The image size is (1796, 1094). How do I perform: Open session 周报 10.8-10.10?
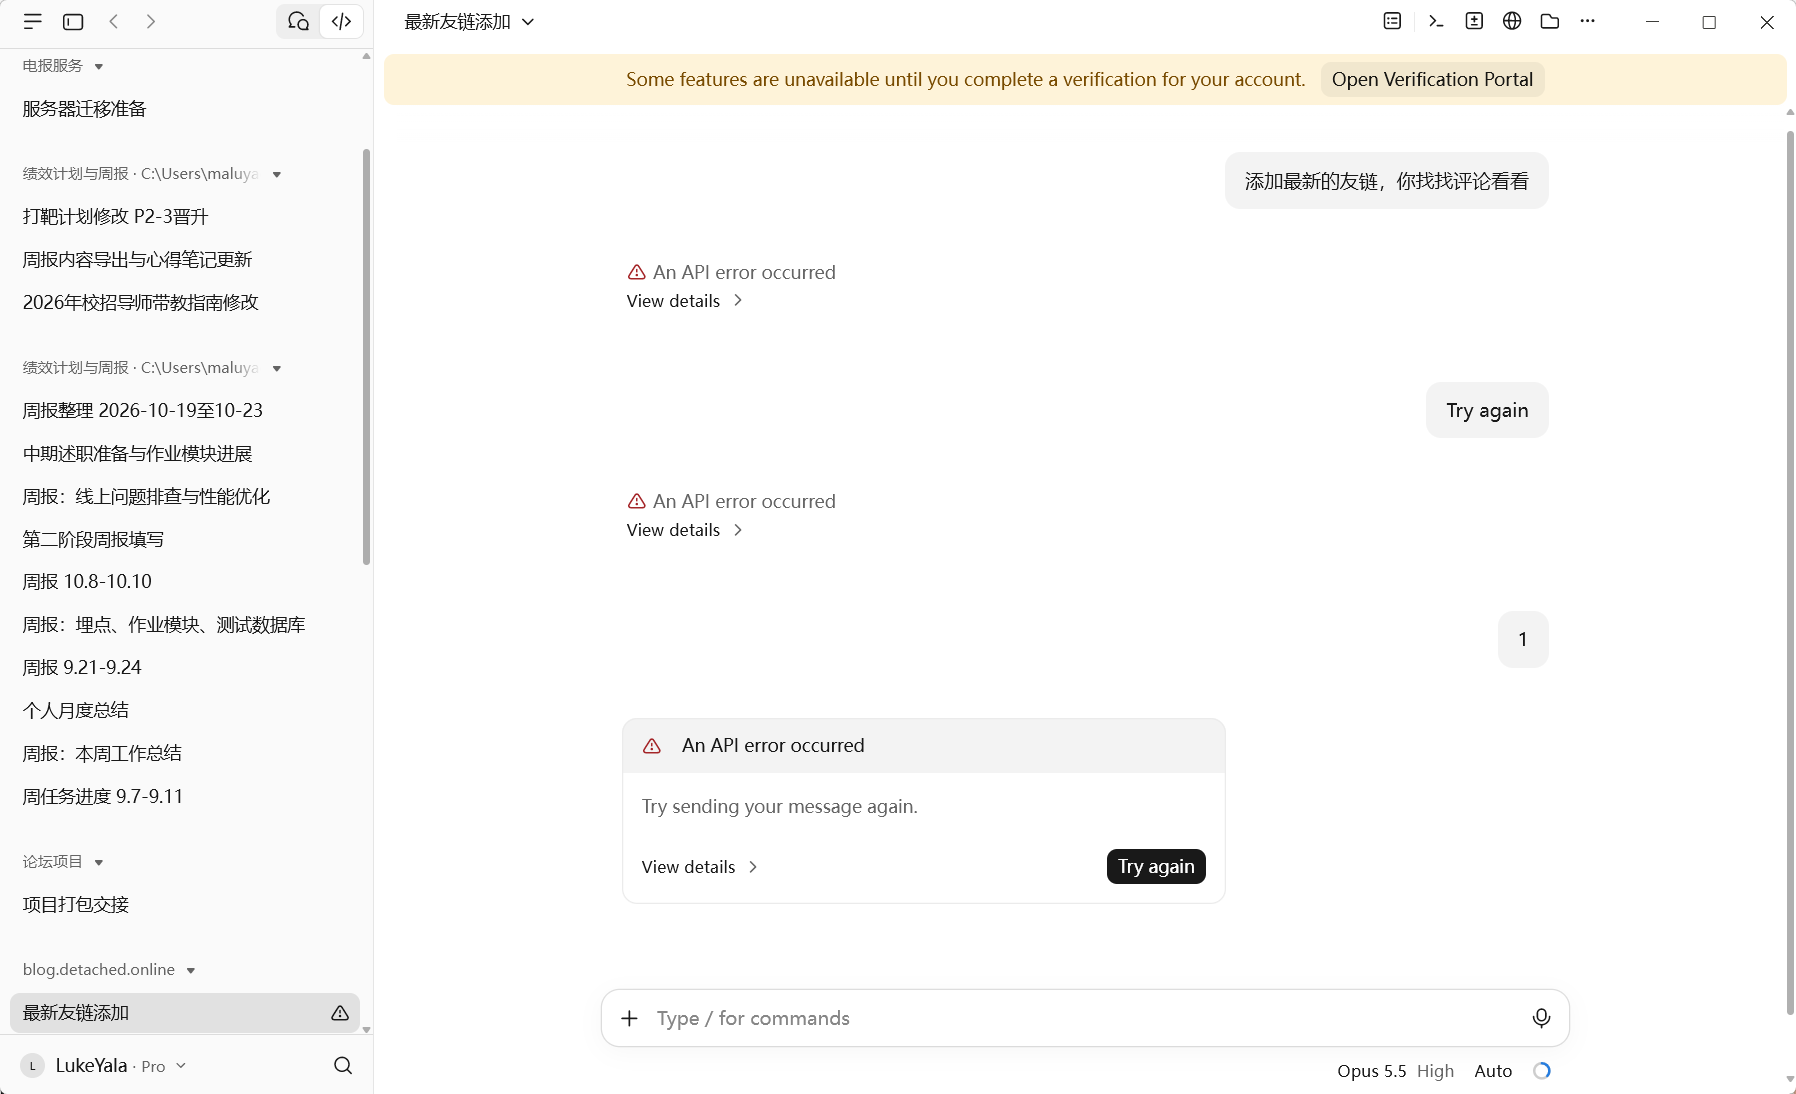click(185, 582)
